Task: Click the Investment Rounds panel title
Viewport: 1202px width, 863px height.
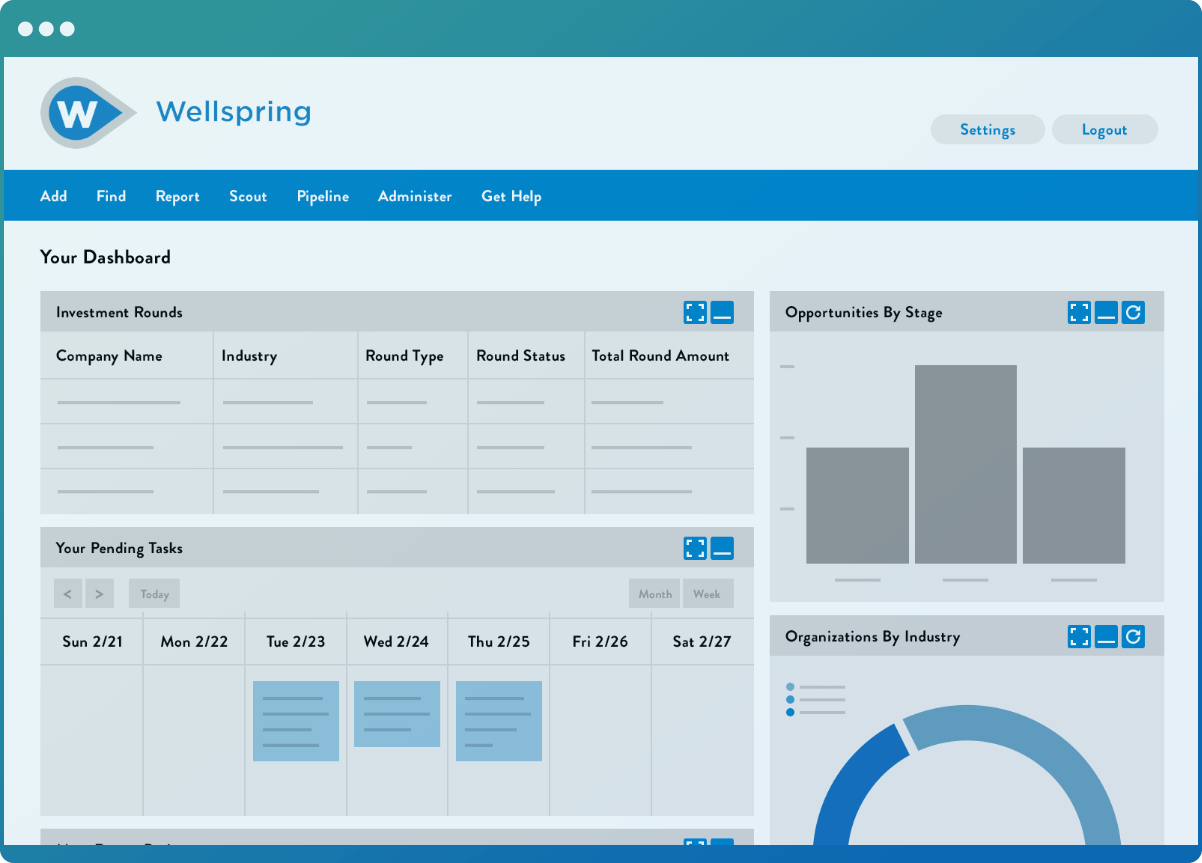Action: 119,312
